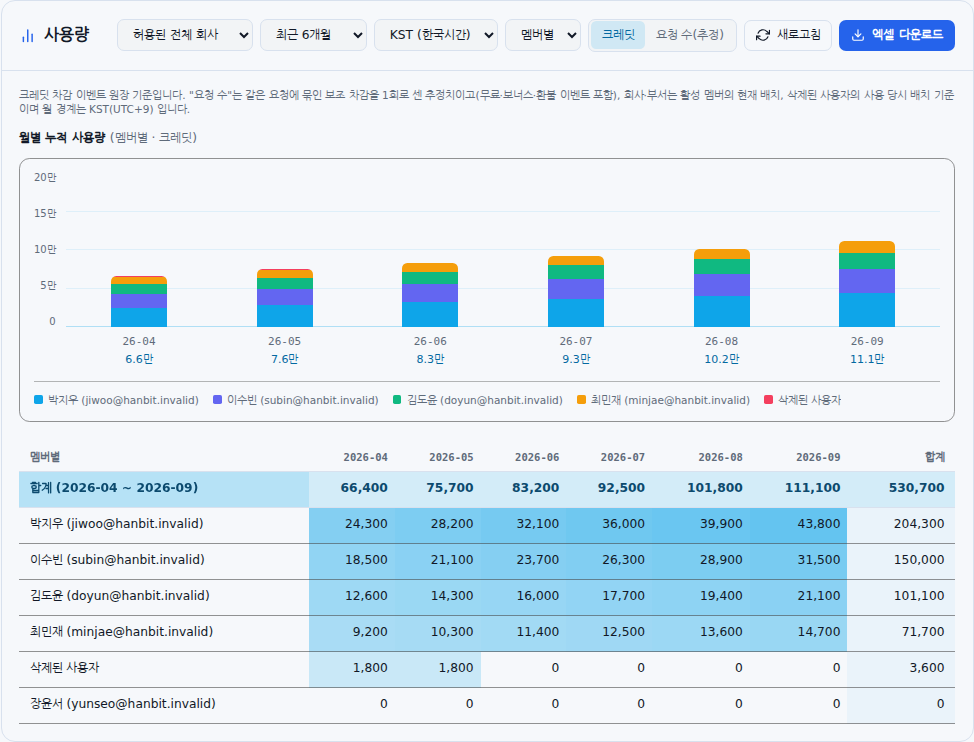Image resolution: width=974 pixels, height=742 pixels.
Task: Open the 최근 6개월 period dropdown
Action: 313,35
